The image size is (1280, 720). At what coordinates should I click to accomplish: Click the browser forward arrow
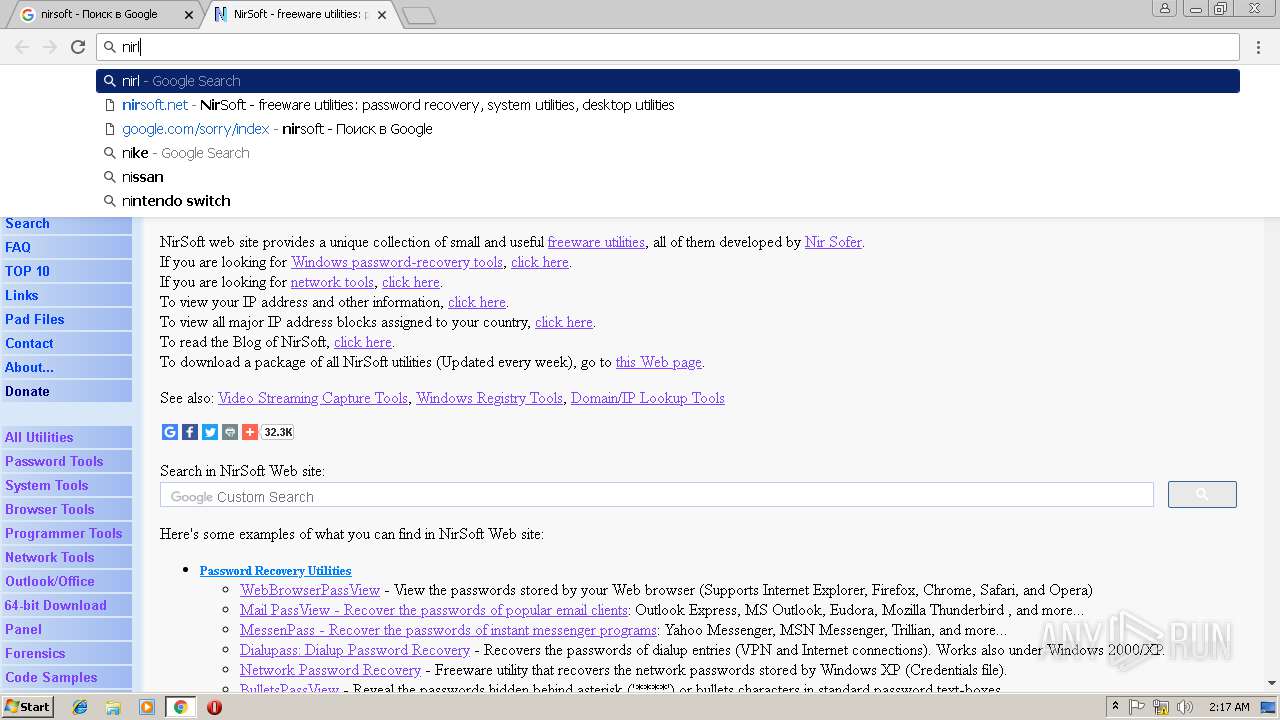[50, 47]
